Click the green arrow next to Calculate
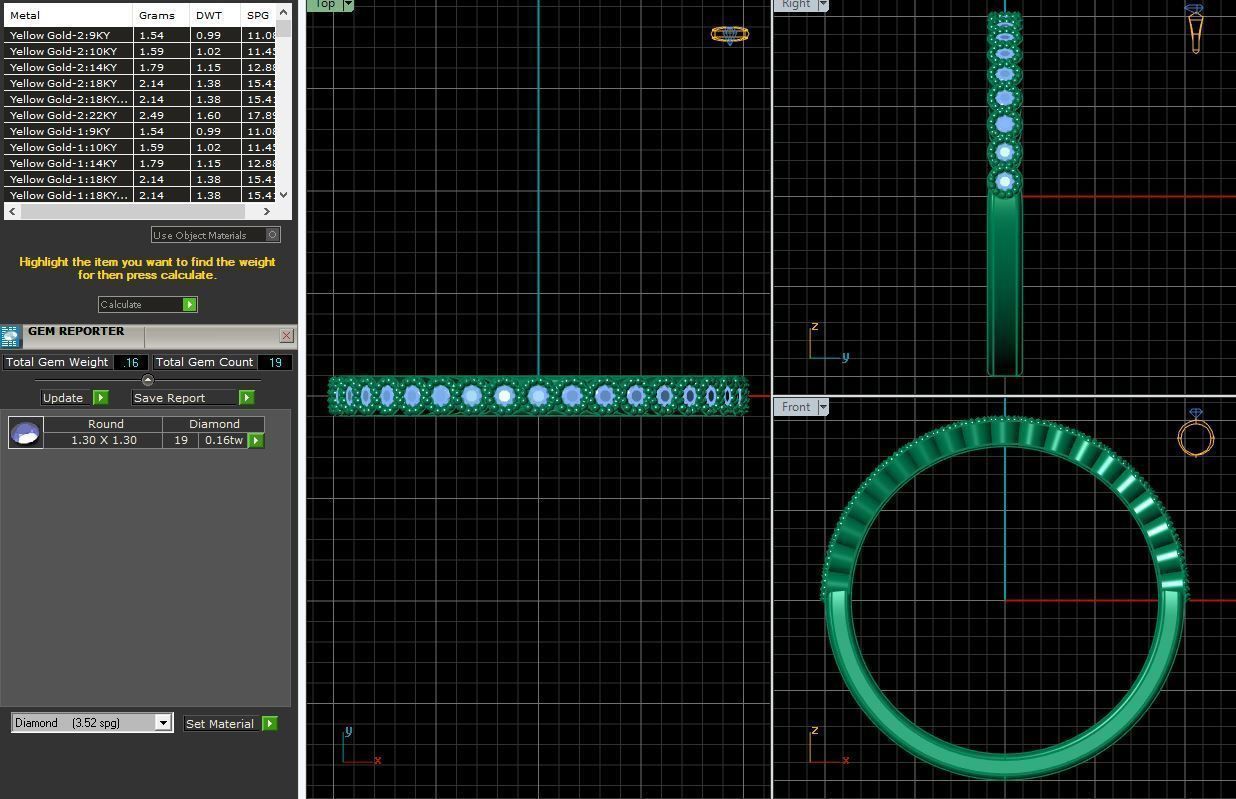This screenshot has width=1236, height=799. (190, 304)
